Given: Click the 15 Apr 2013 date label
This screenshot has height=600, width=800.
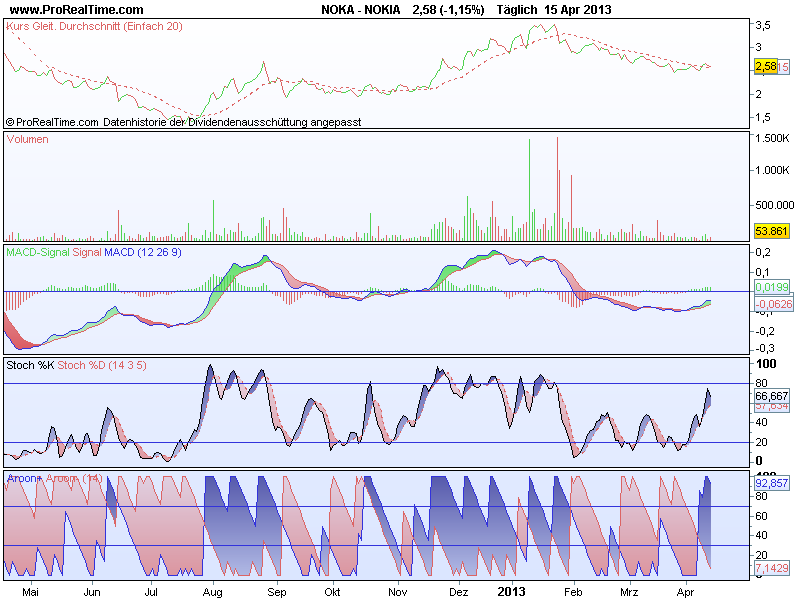Looking at the screenshot, I should [x=578, y=10].
